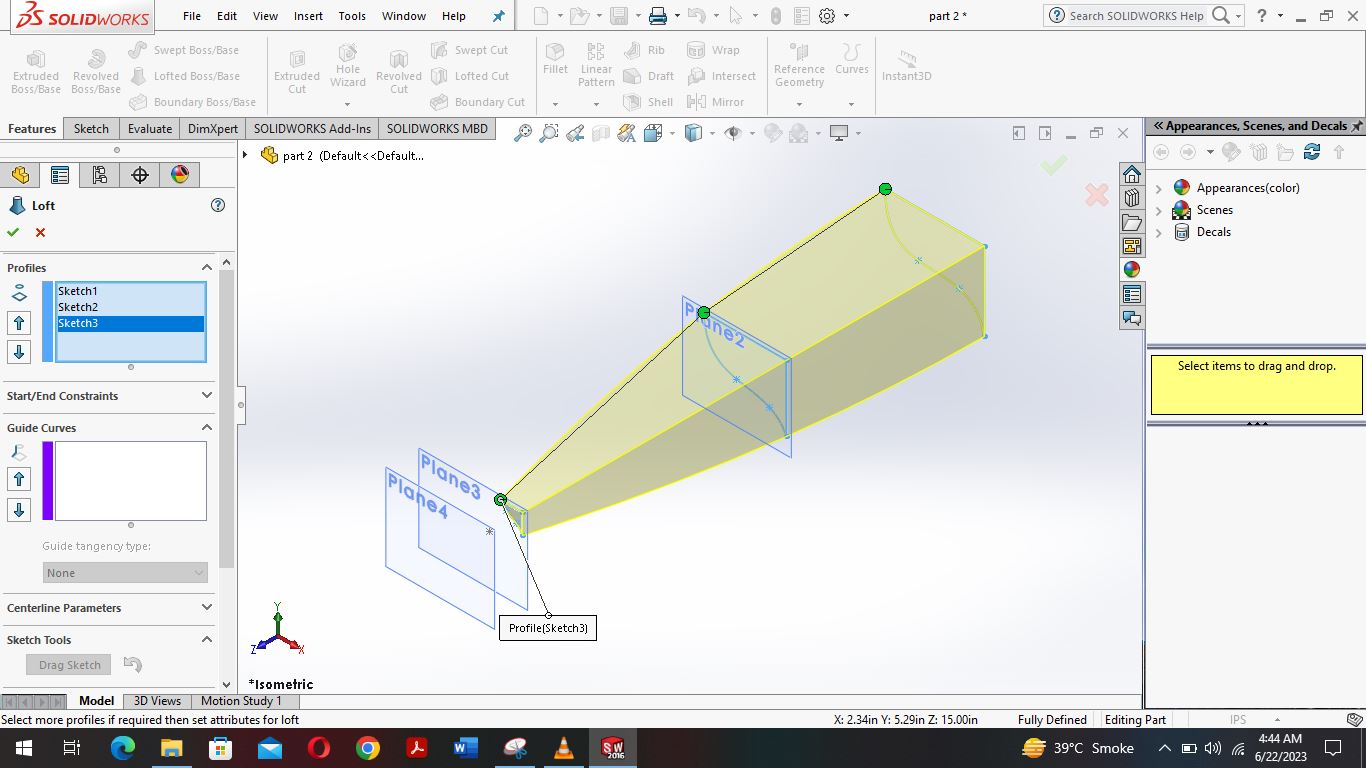The width and height of the screenshot is (1366, 768).
Task: Expand the Decals tree node
Action: pyautogui.click(x=1159, y=232)
